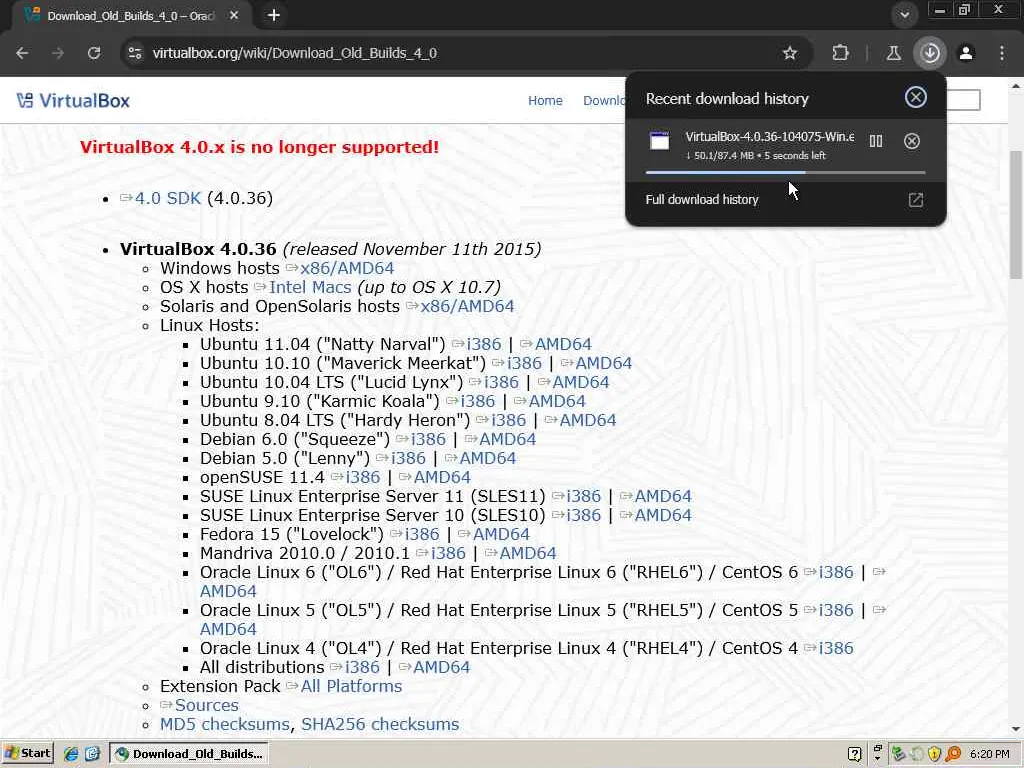Open the Sources link
The width and height of the screenshot is (1024, 768).
click(x=206, y=705)
